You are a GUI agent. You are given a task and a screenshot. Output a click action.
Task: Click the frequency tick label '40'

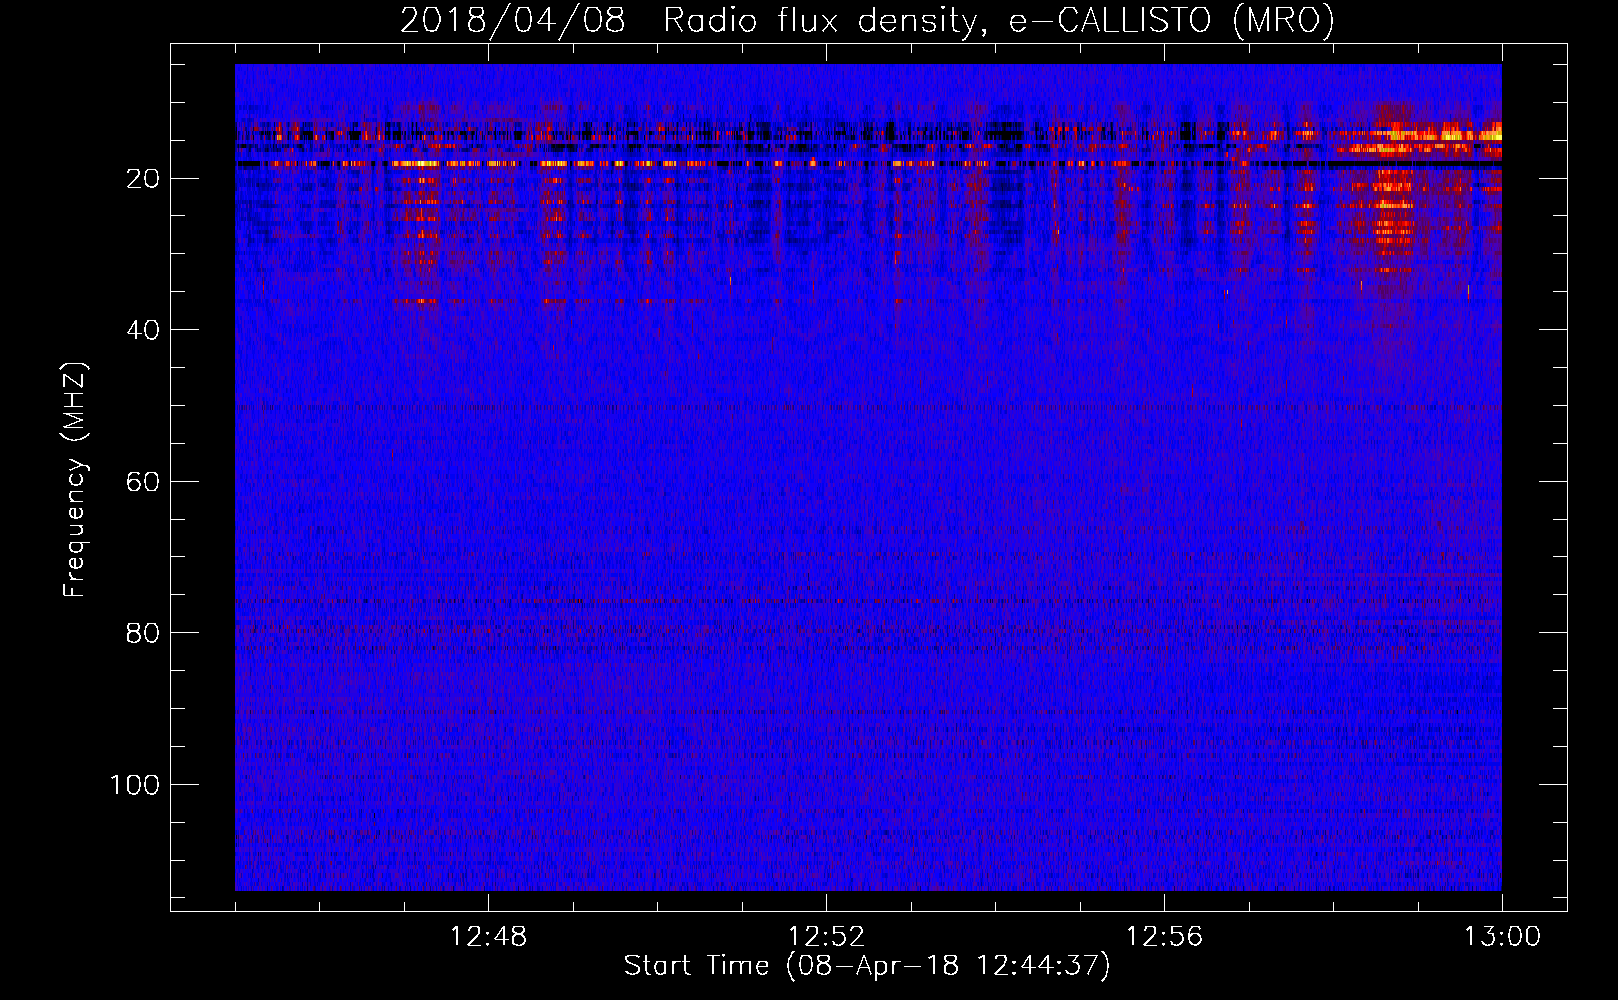pos(143,330)
